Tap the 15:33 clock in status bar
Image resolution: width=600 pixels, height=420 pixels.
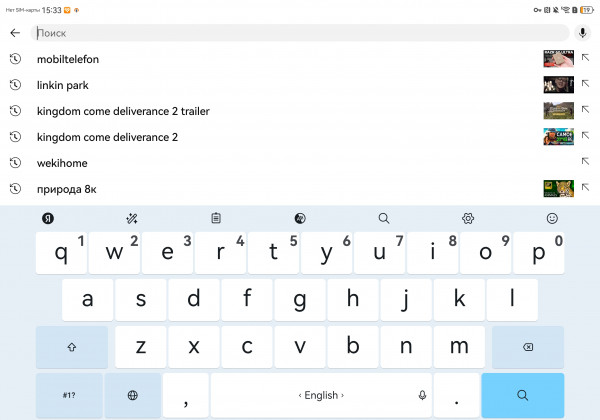click(51, 10)
